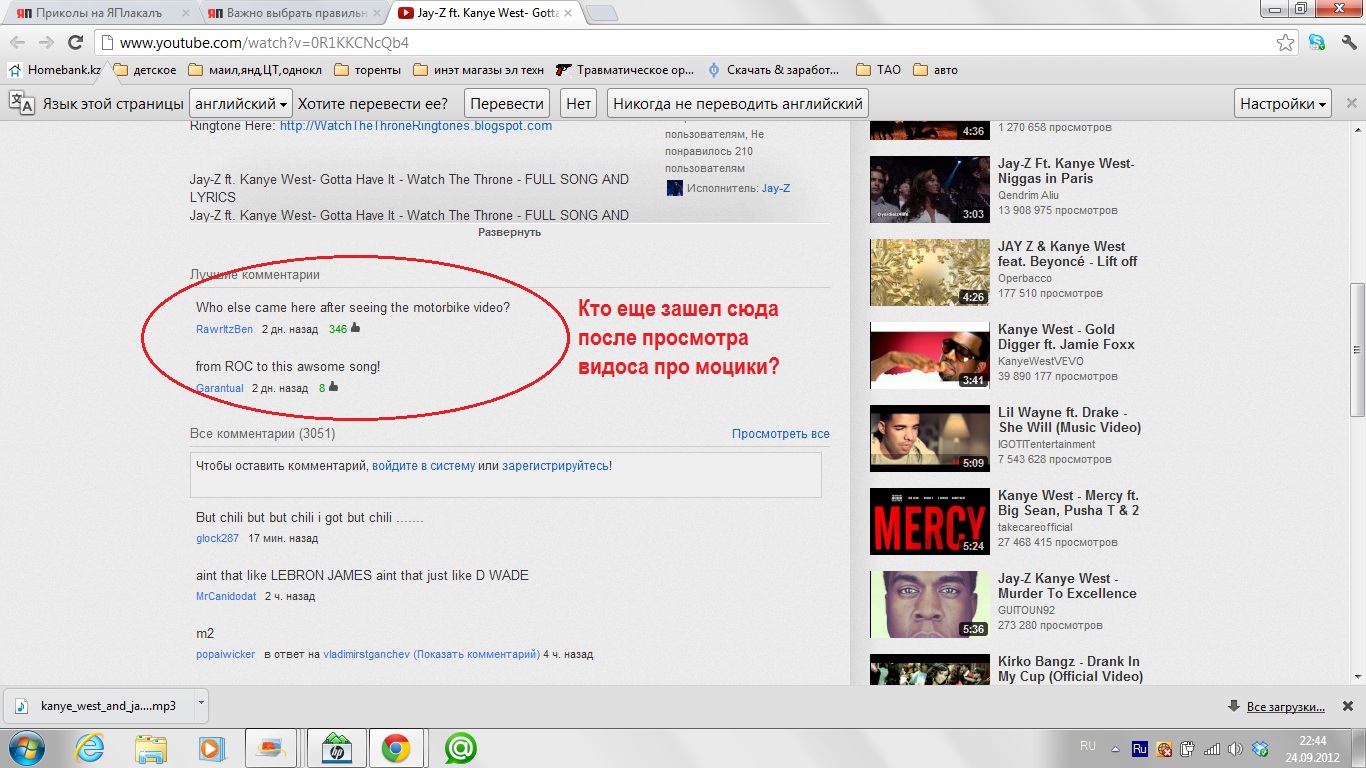Open the детское bookmarks folder
This screenshot has height=768, width=1366.
(145, 70)
